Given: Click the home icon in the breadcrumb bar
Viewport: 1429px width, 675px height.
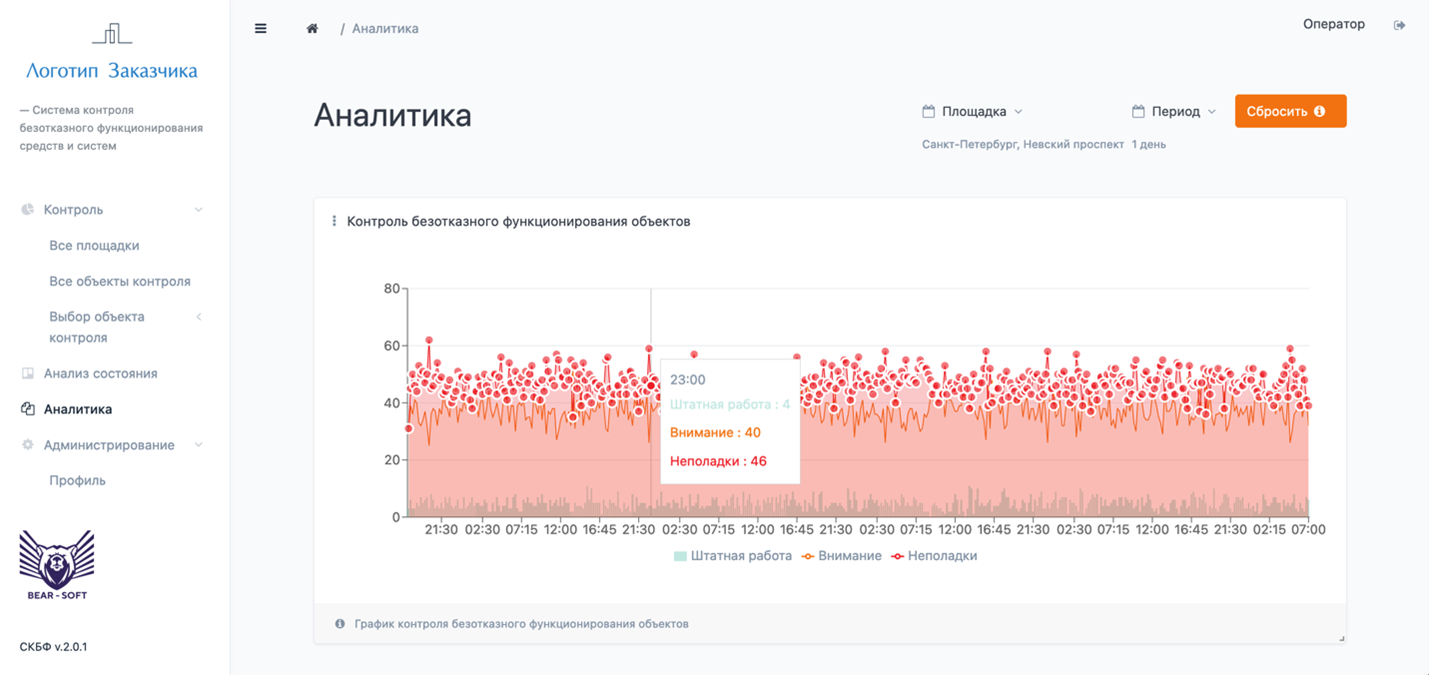Looking at the screenshot, I should coord(312,28).
